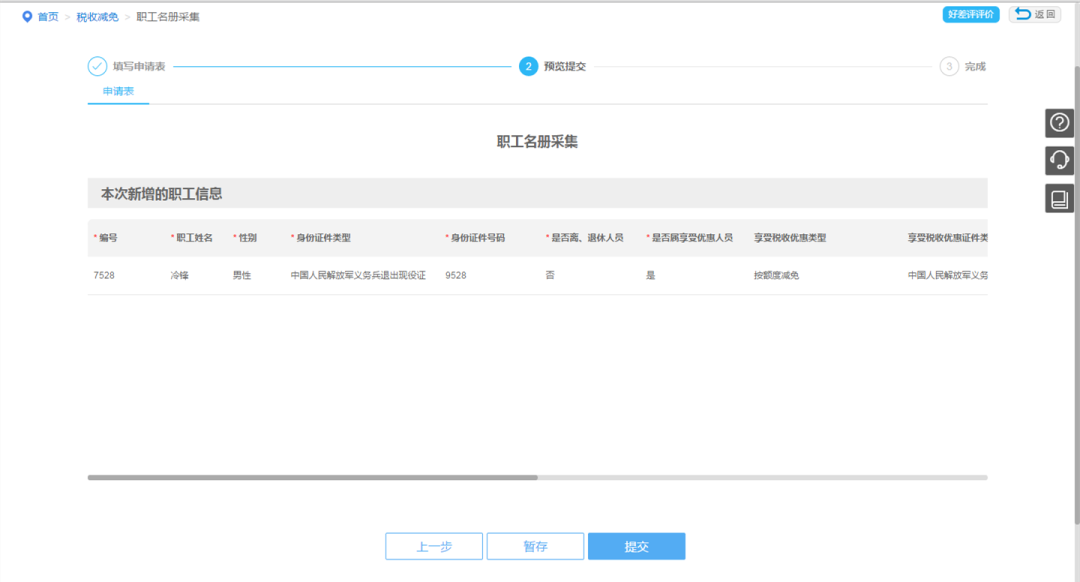Click the 填写申请表 step label

pyautogui.click(x=139, y=66)
